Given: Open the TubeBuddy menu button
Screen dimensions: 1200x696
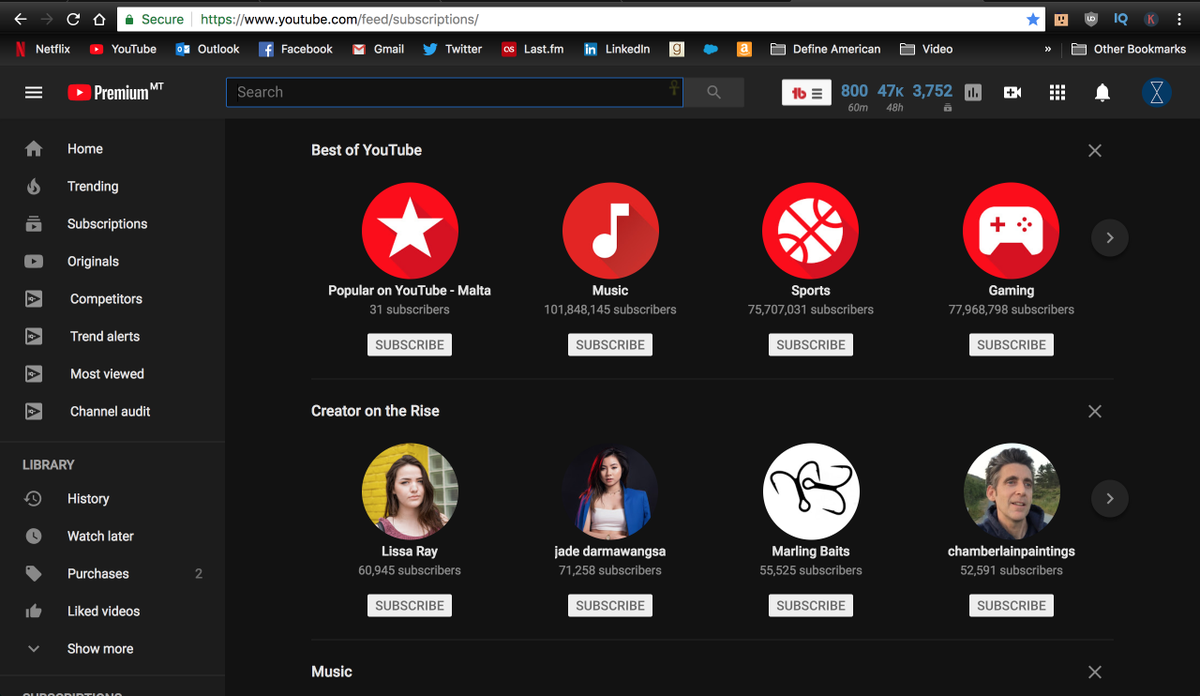Looking at the screenshot, I should click(x=806, y=93).
